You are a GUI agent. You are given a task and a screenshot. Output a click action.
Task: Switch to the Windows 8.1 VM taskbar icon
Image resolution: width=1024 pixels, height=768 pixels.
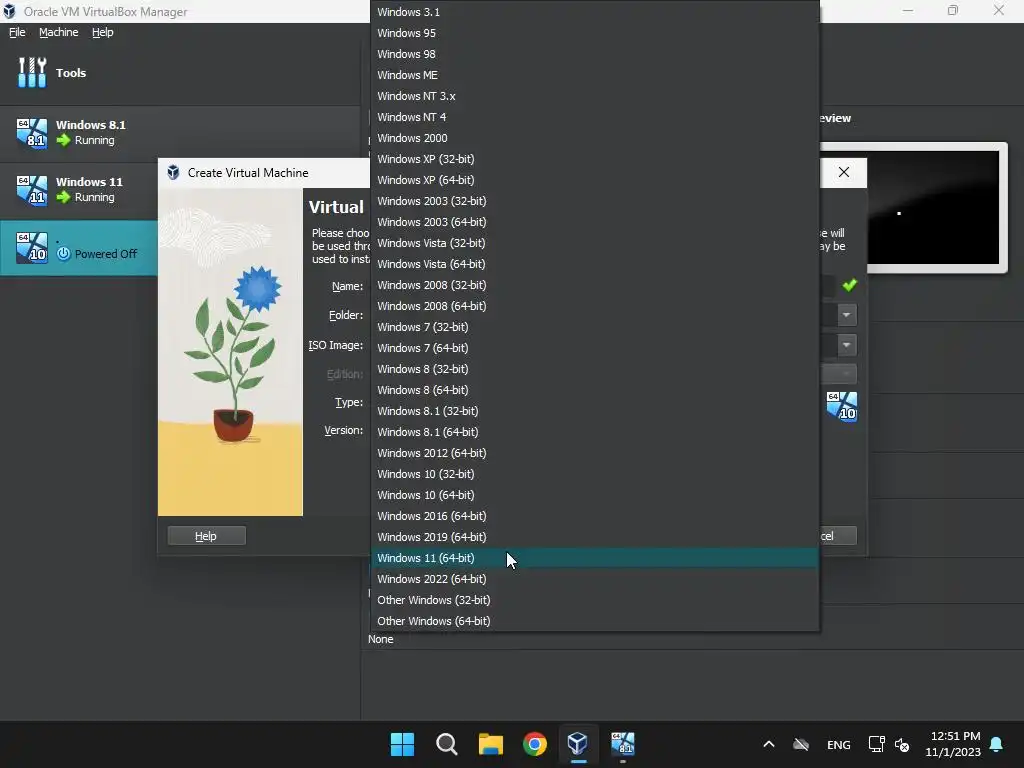(622, 744)
